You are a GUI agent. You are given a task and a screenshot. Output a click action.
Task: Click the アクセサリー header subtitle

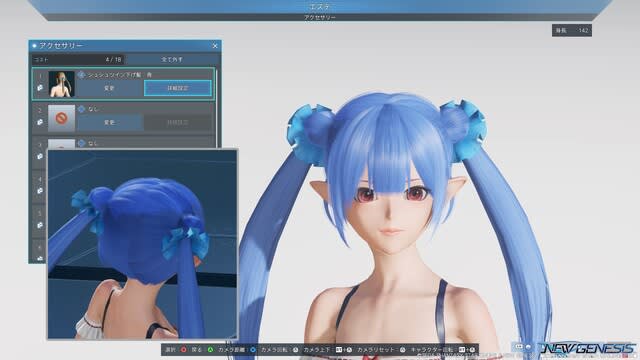[x=320, y=18]
